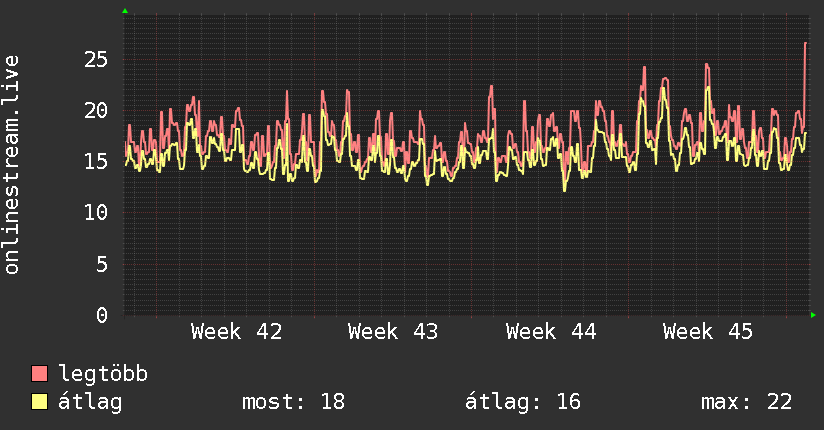The height and width of the screenshot is (430, 824).
Task: Click the 'átlag: 16' statistic
Action: coord(523,402)
